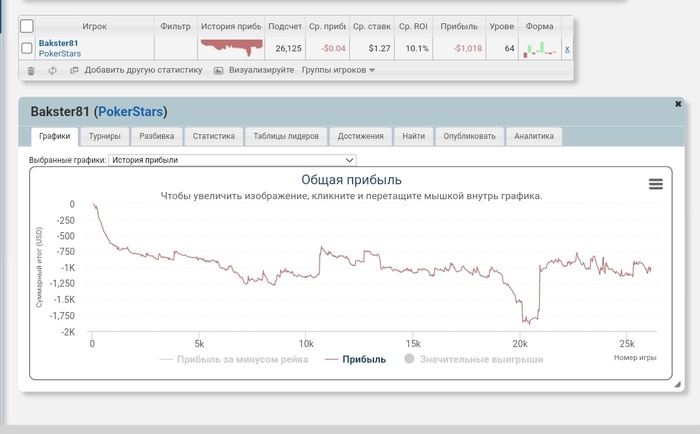Click the Форма column header
Image resolution: width=700 pixels, height=434 pixels.
click(539, 26)
